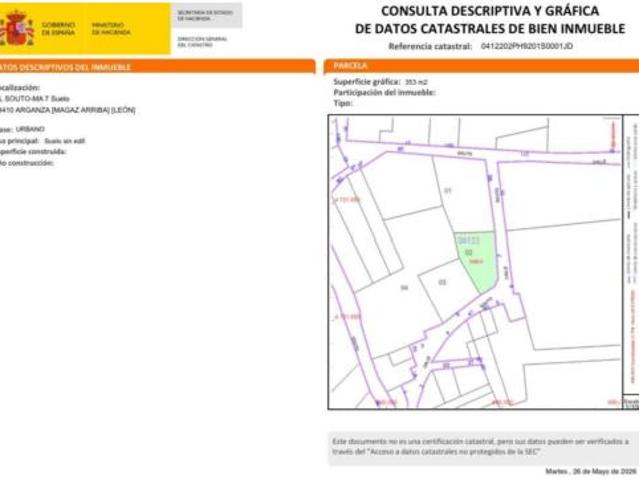The width and height of the screenshot is (639, 480).
Task: Click the "Superficie construida:" label
Action: click(33, 152)
